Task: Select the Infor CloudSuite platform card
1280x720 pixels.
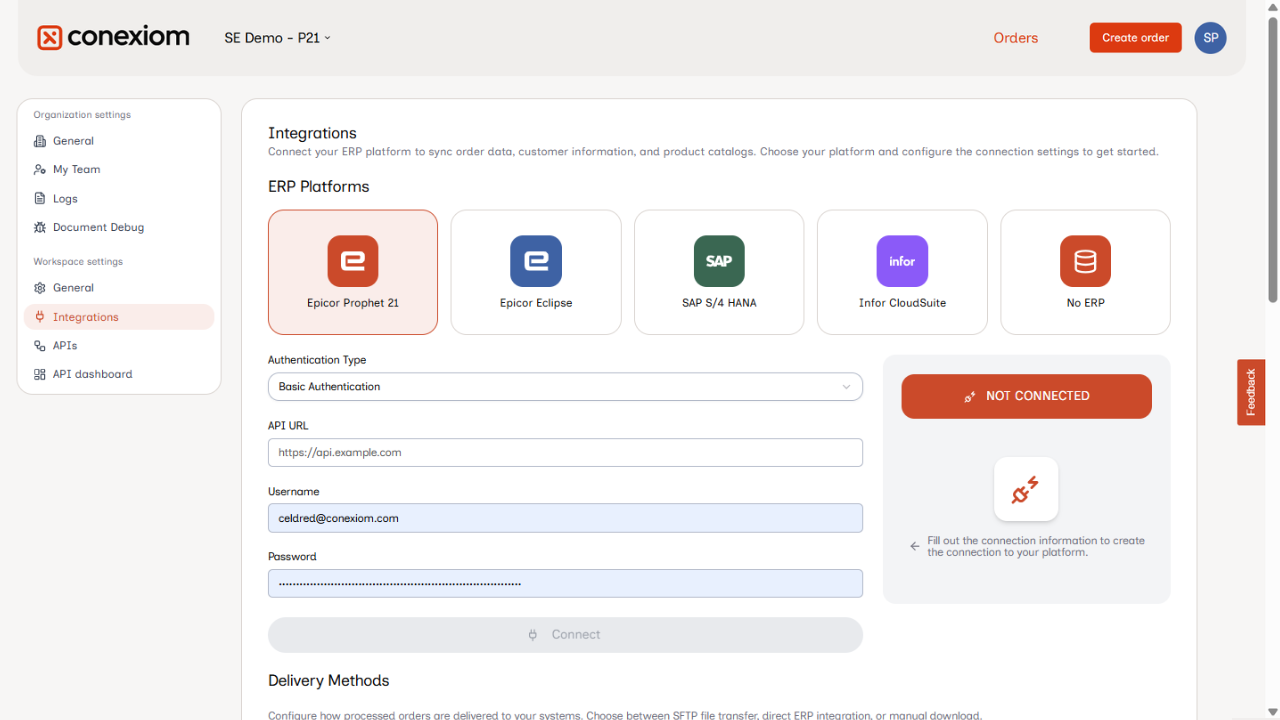Action: [x=902, y=272]
